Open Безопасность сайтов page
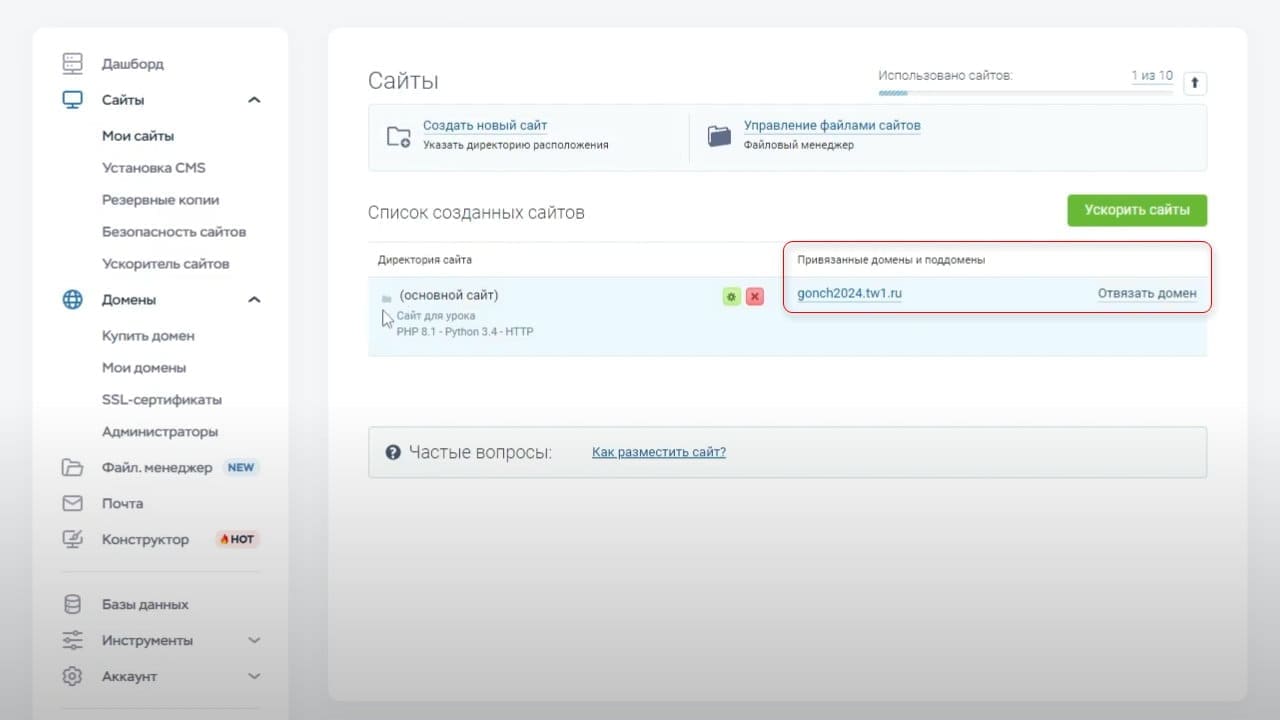 pos(174,232)
